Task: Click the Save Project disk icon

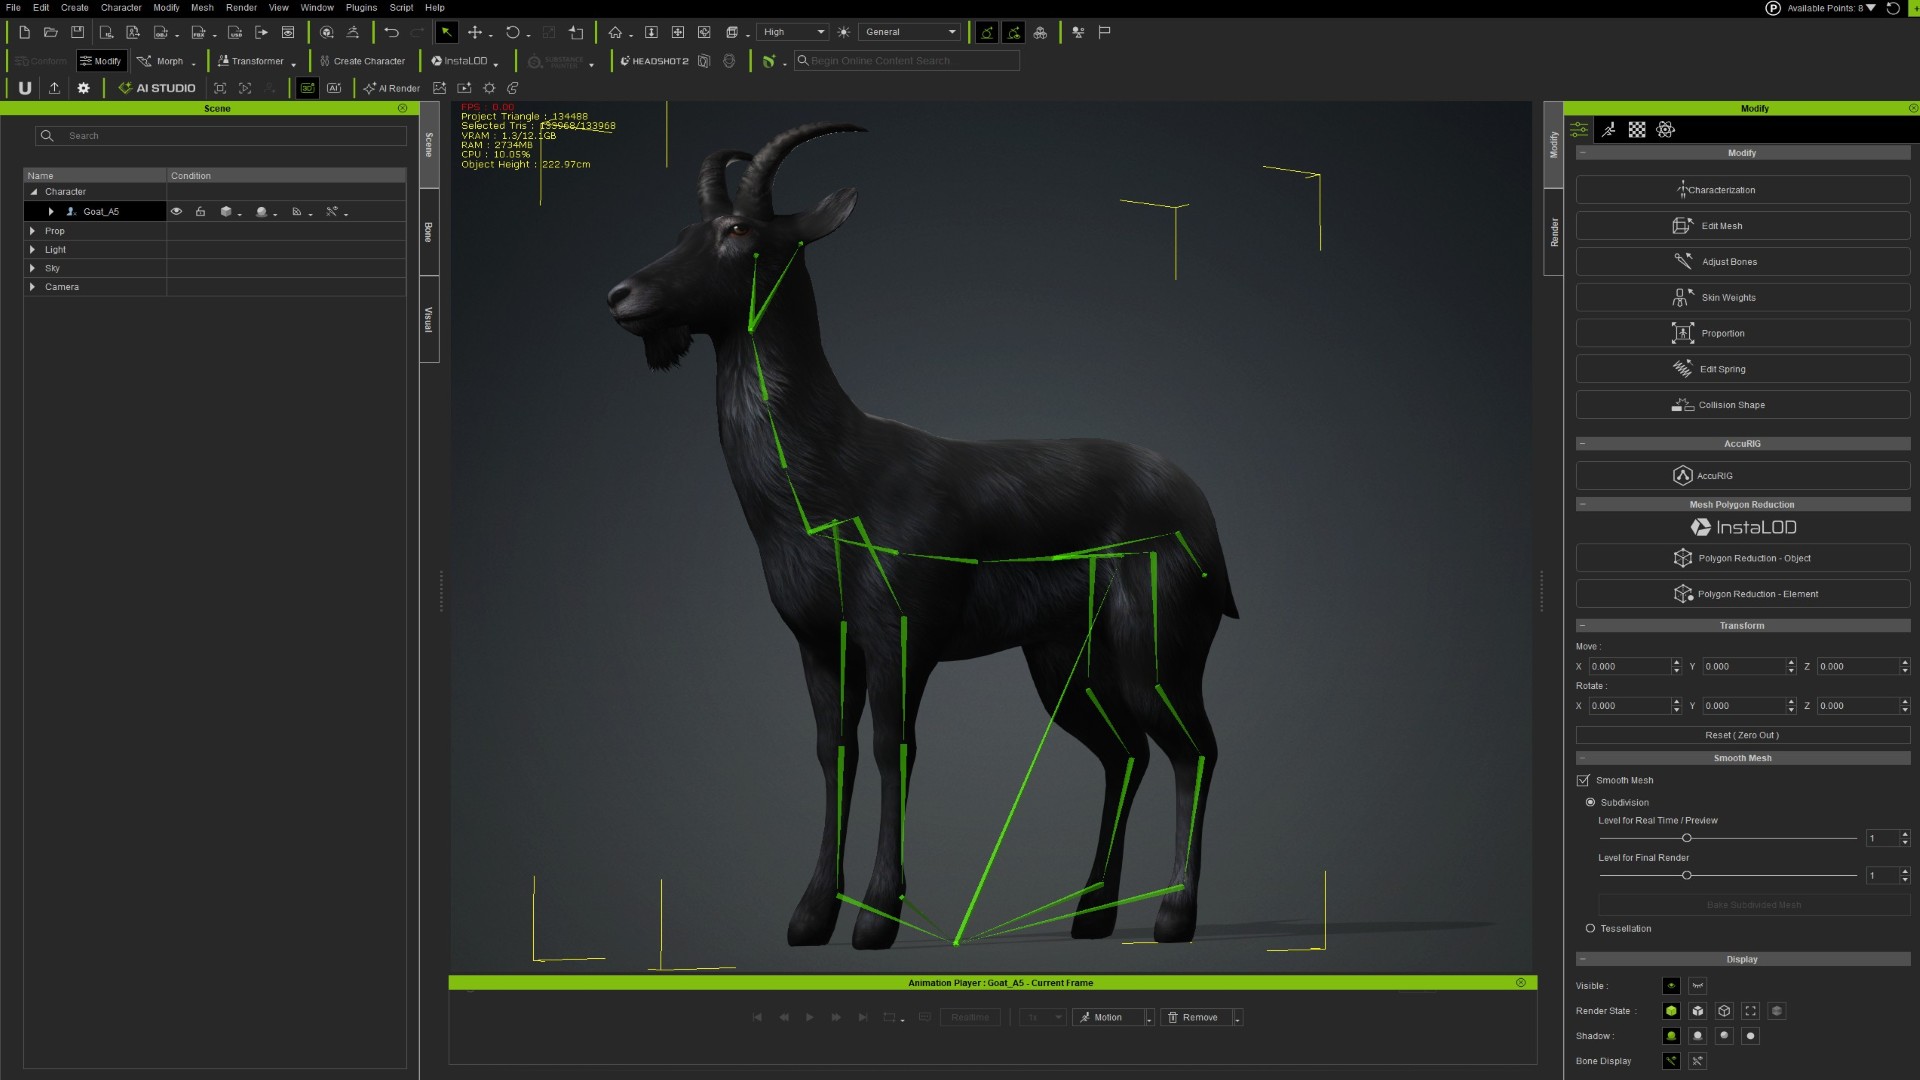Action: pos(77,32)
